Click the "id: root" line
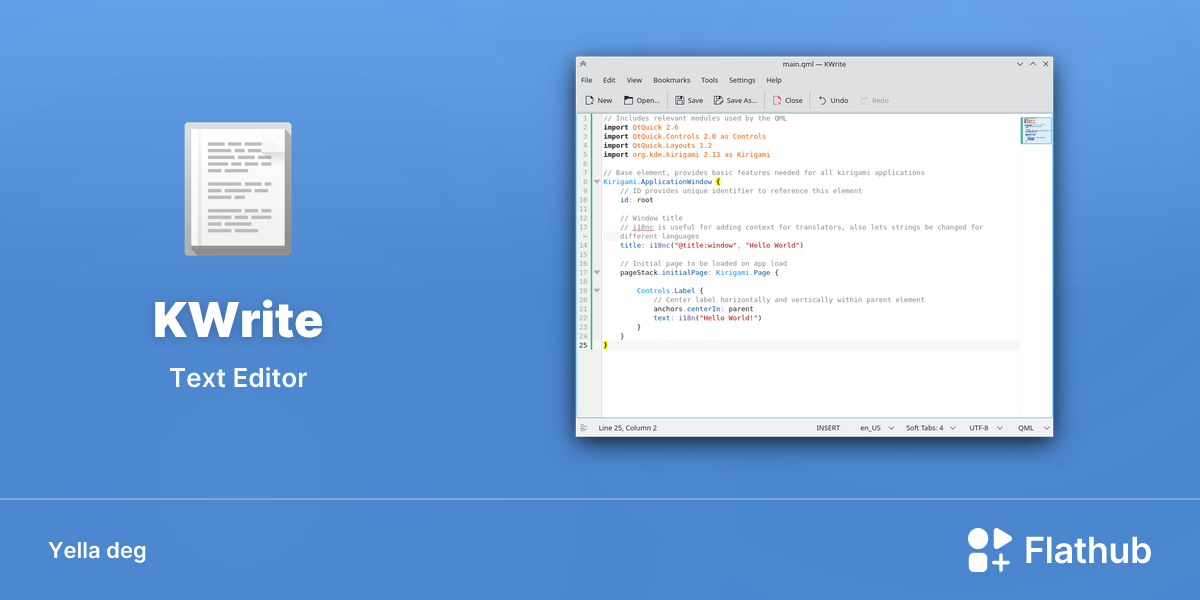This screenshot has height=600, width=1200. coord(636,199)
